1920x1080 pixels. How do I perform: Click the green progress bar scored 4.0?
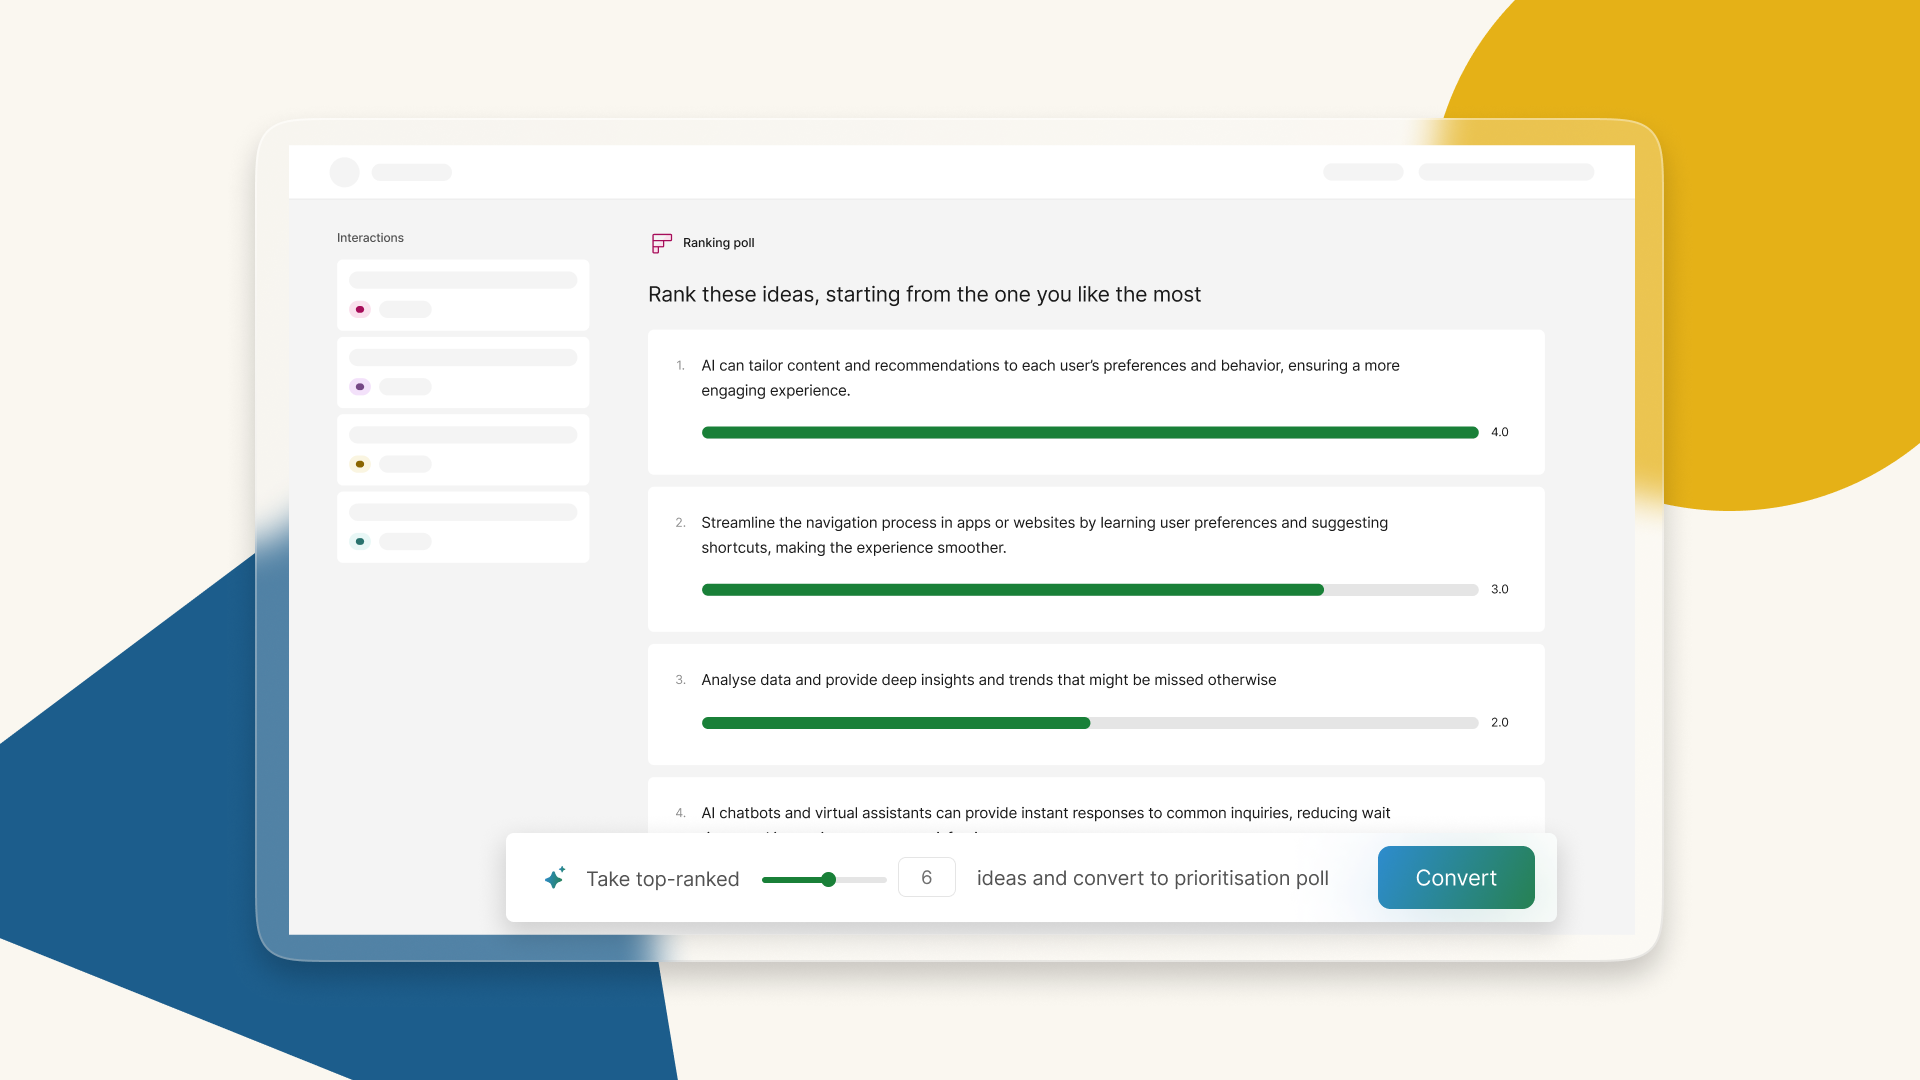[1090, 432]
